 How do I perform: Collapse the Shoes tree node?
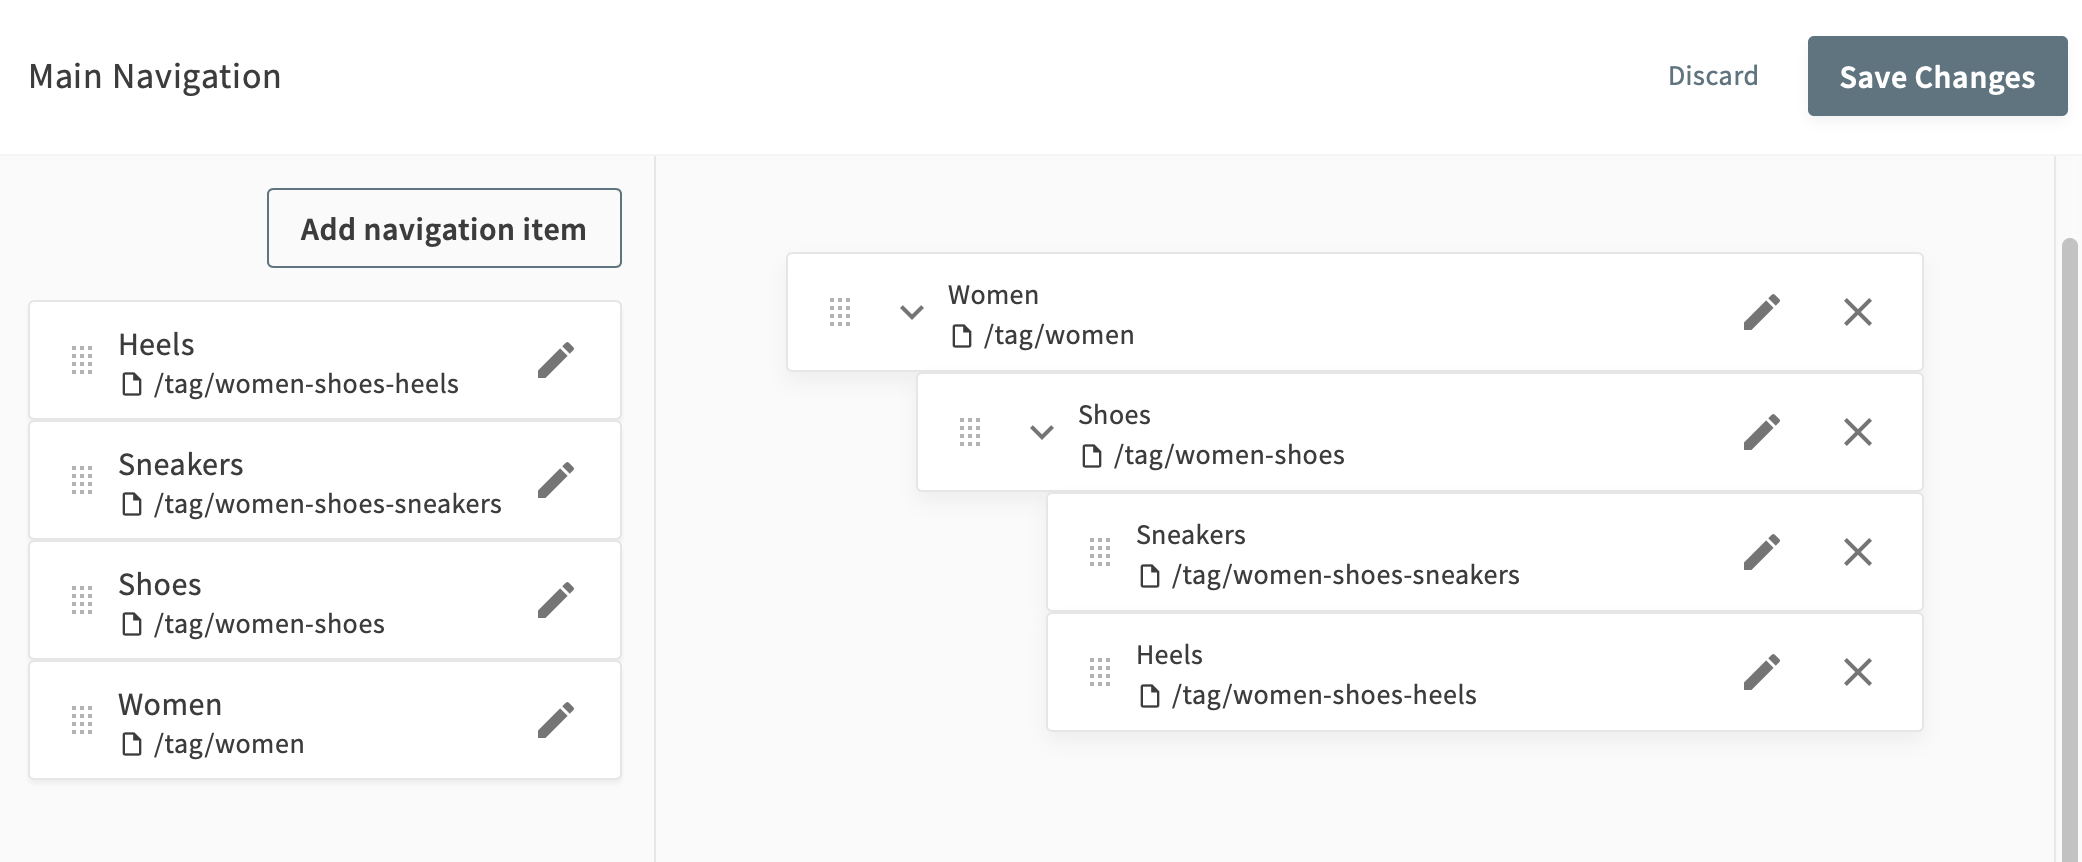pos(1042,432)
